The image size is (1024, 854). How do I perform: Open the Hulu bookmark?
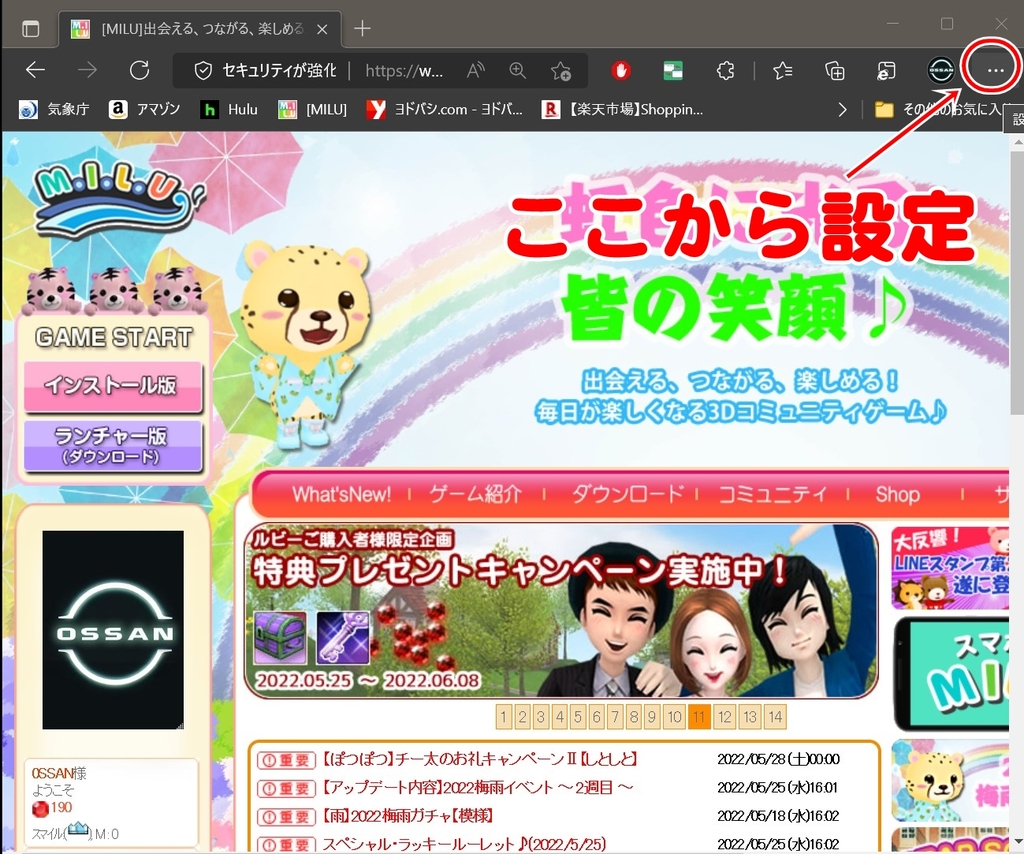tap(229, 109)
